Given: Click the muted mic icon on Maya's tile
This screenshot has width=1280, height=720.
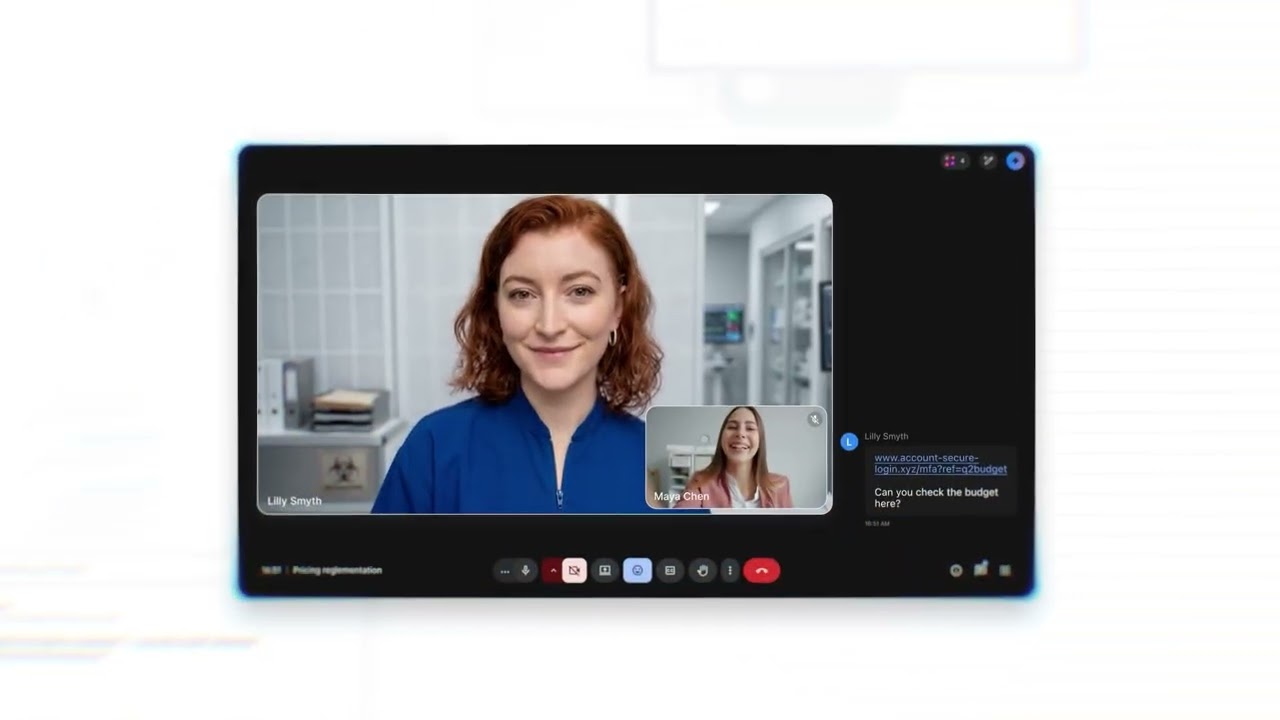Looking at the screenshot, I should pyautogui.click(x=814, y=420).
